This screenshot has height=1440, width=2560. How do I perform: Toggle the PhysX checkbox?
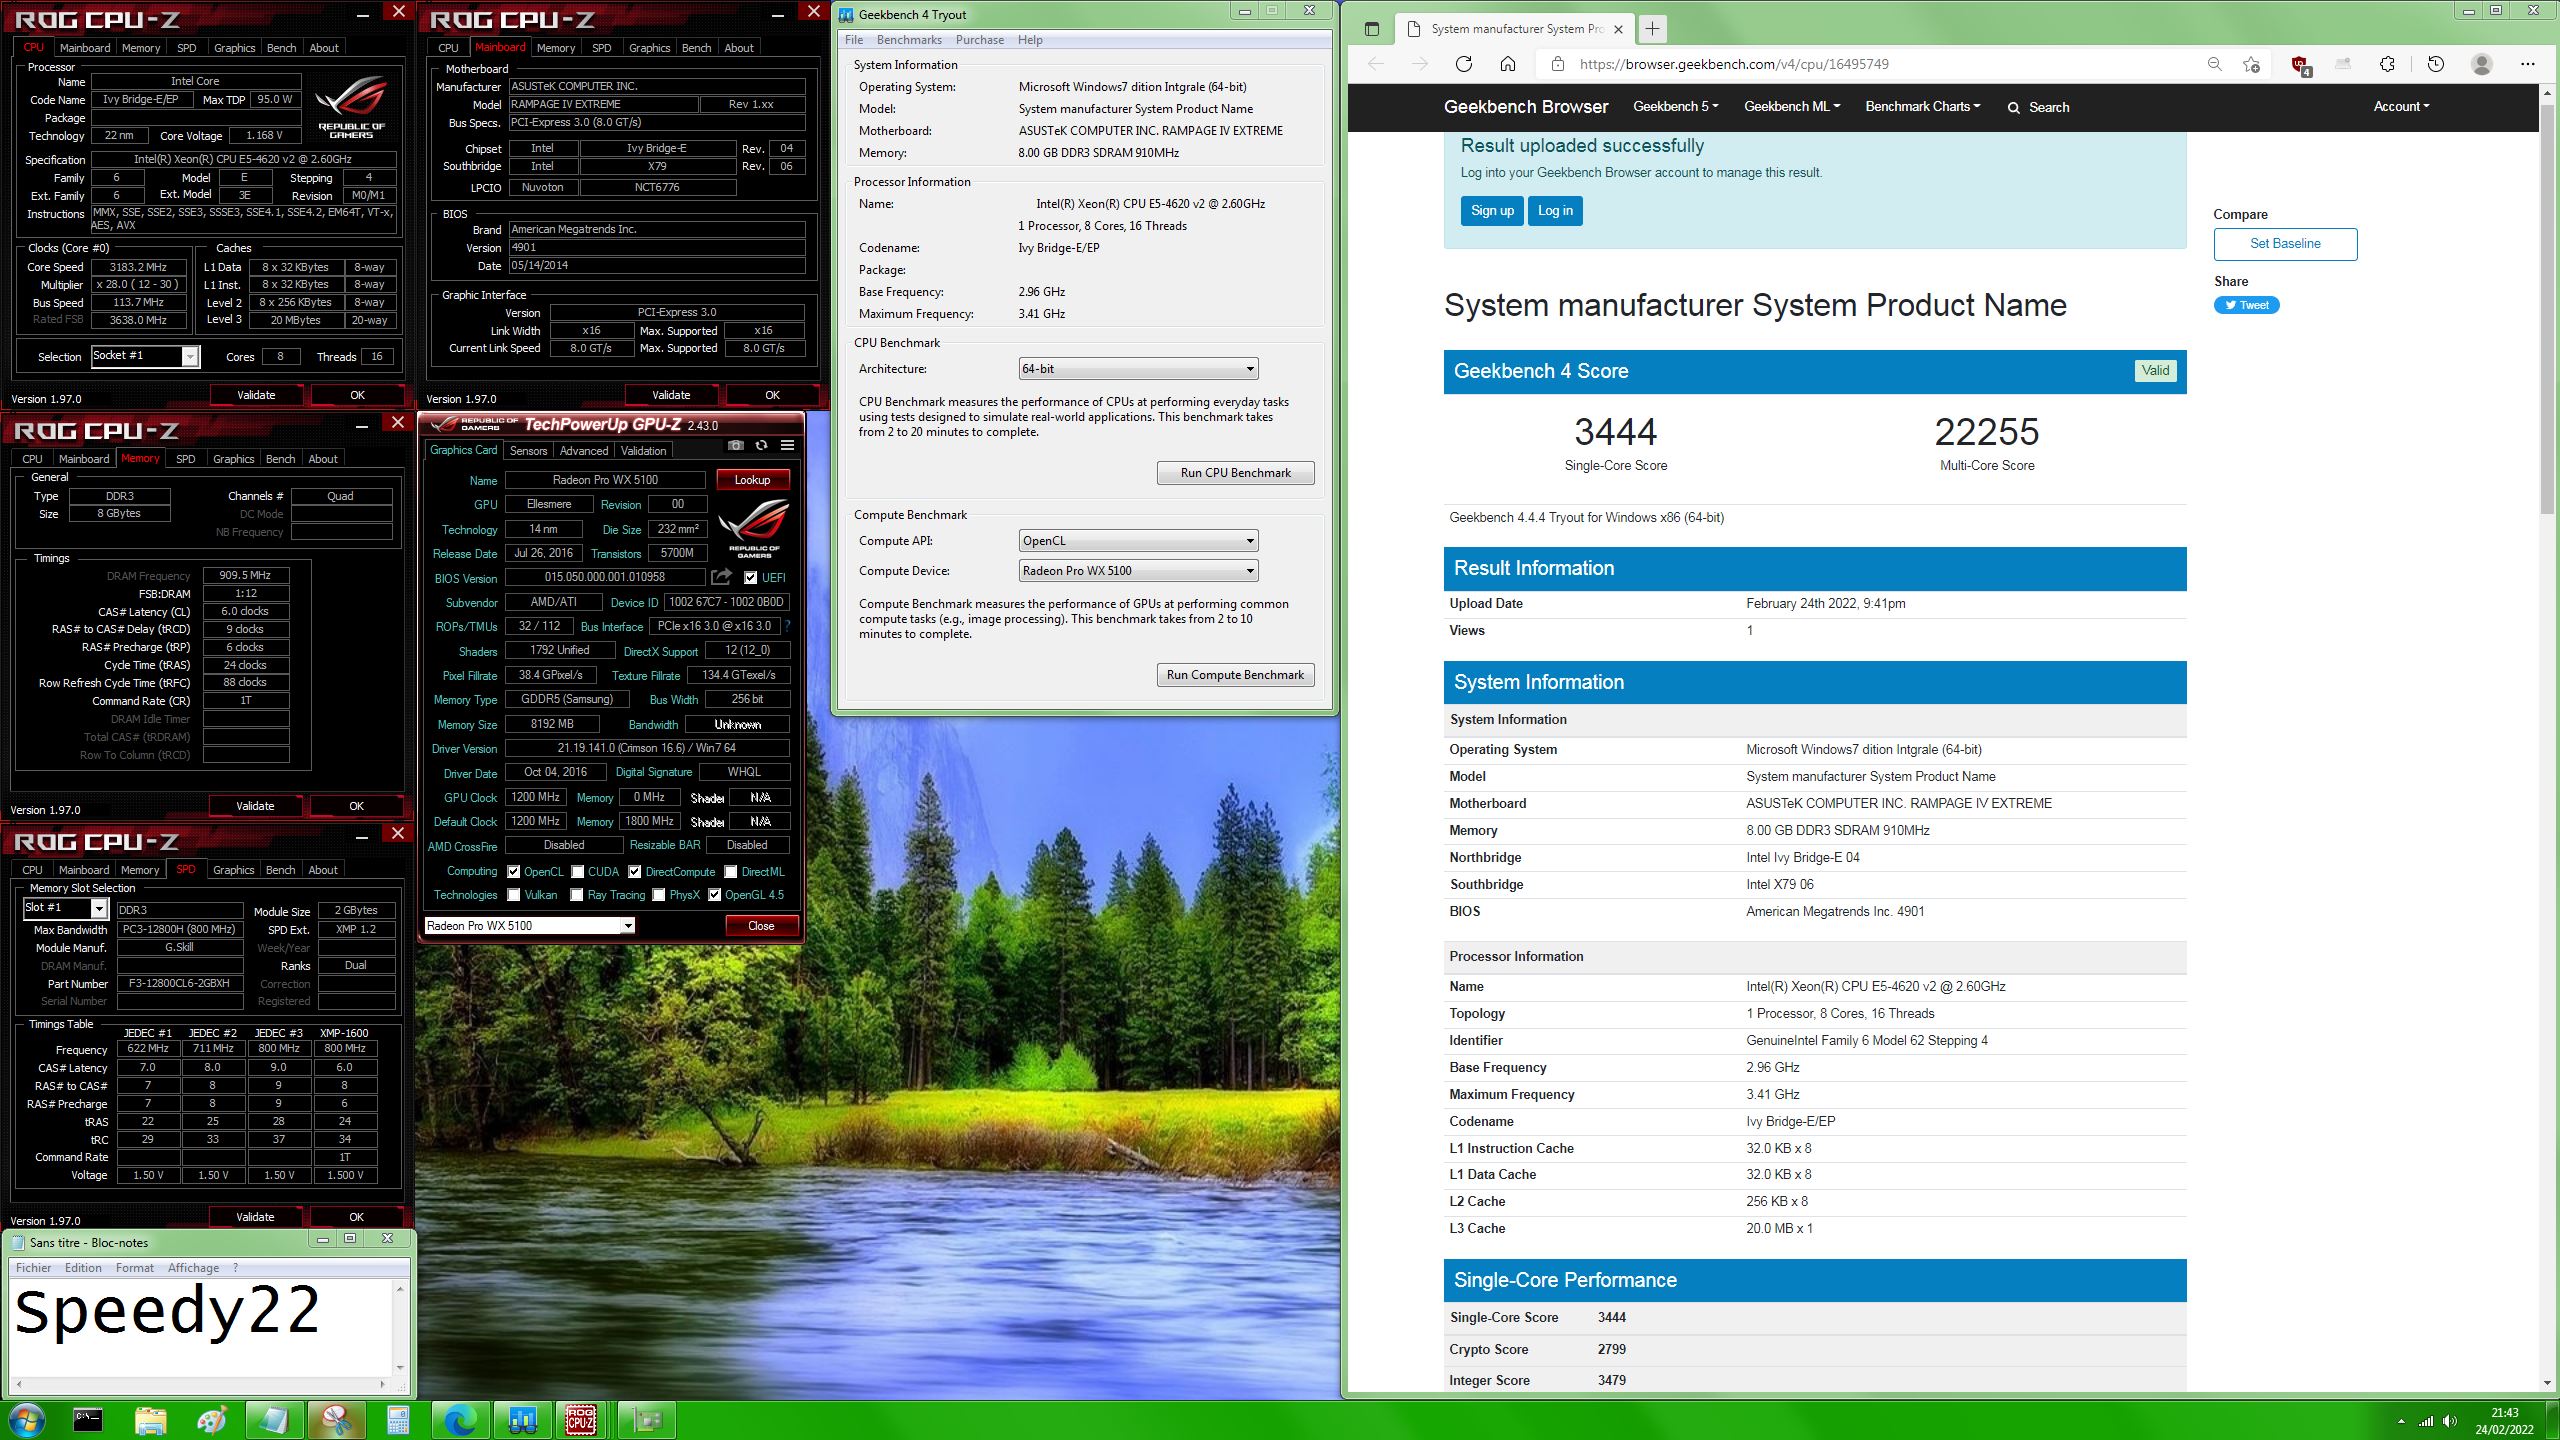pos(659,895)
